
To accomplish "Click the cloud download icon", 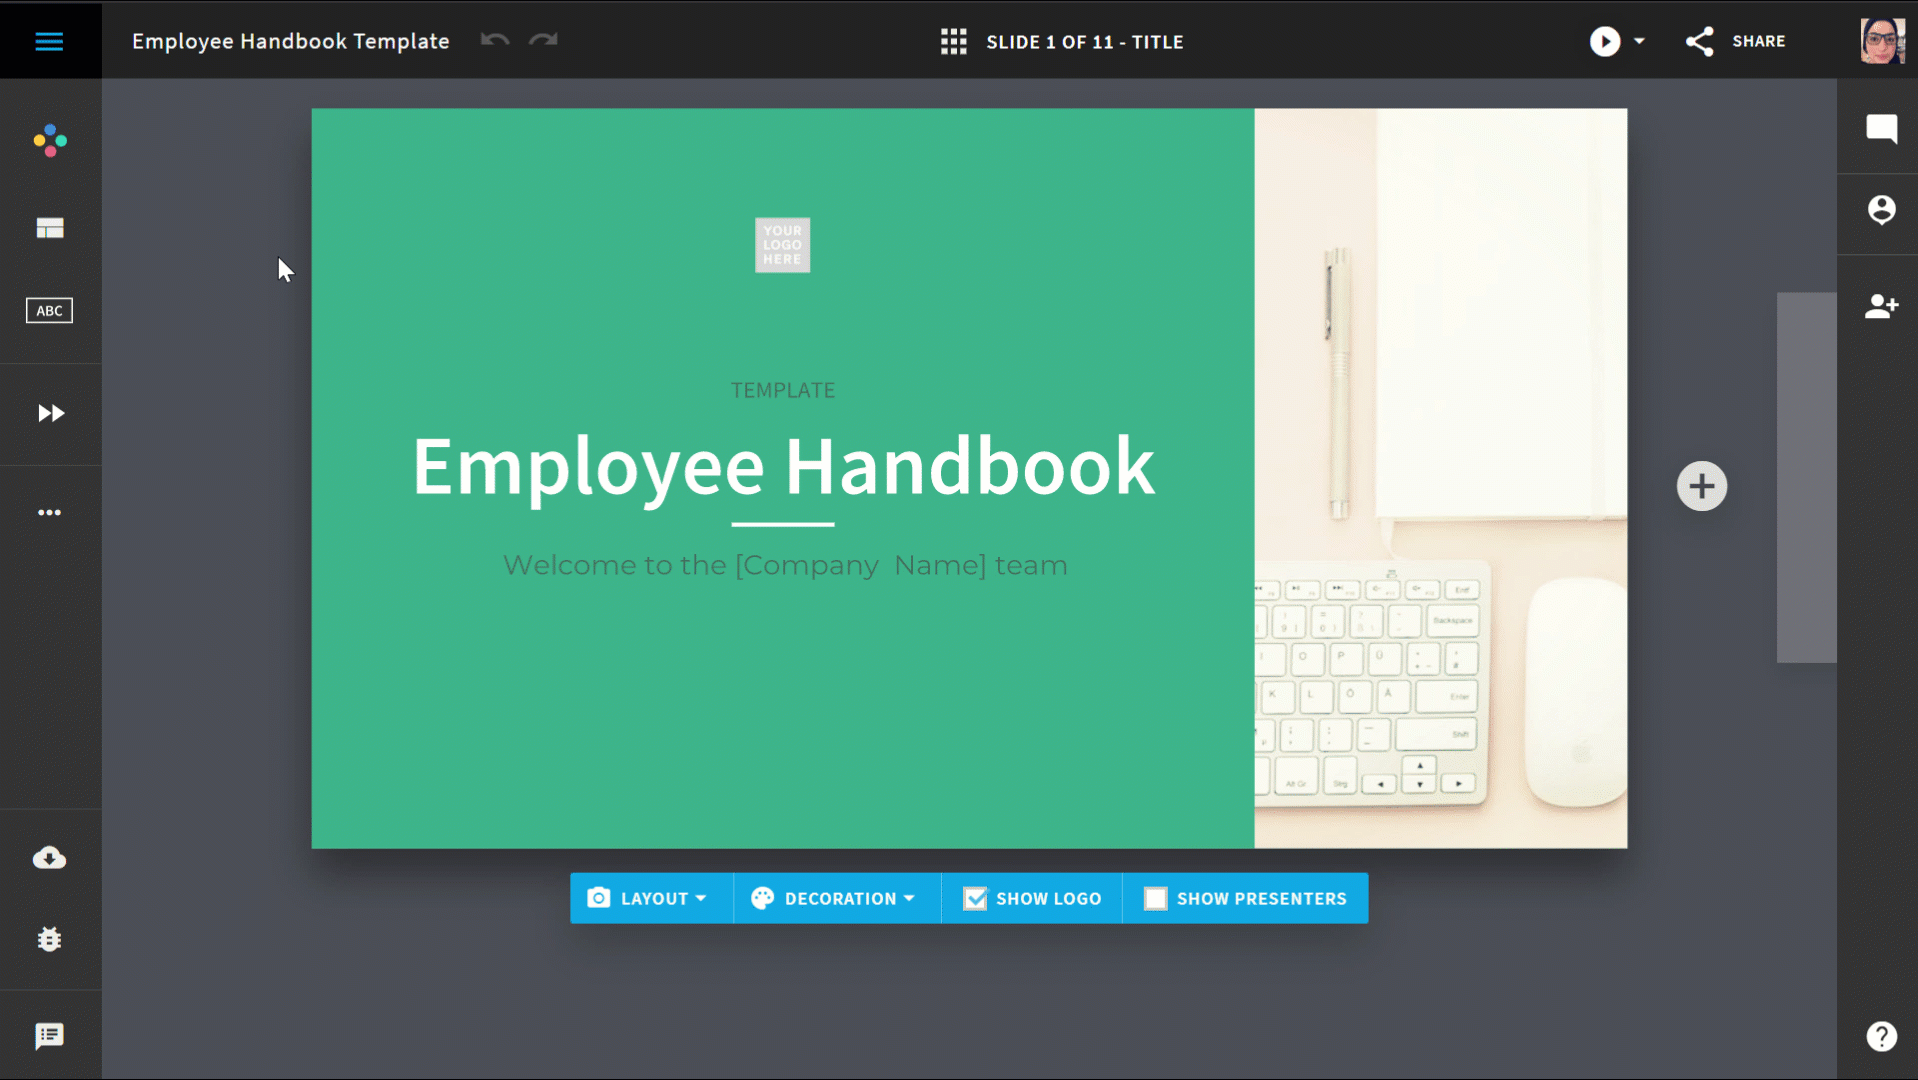I will tap(49, 858).
